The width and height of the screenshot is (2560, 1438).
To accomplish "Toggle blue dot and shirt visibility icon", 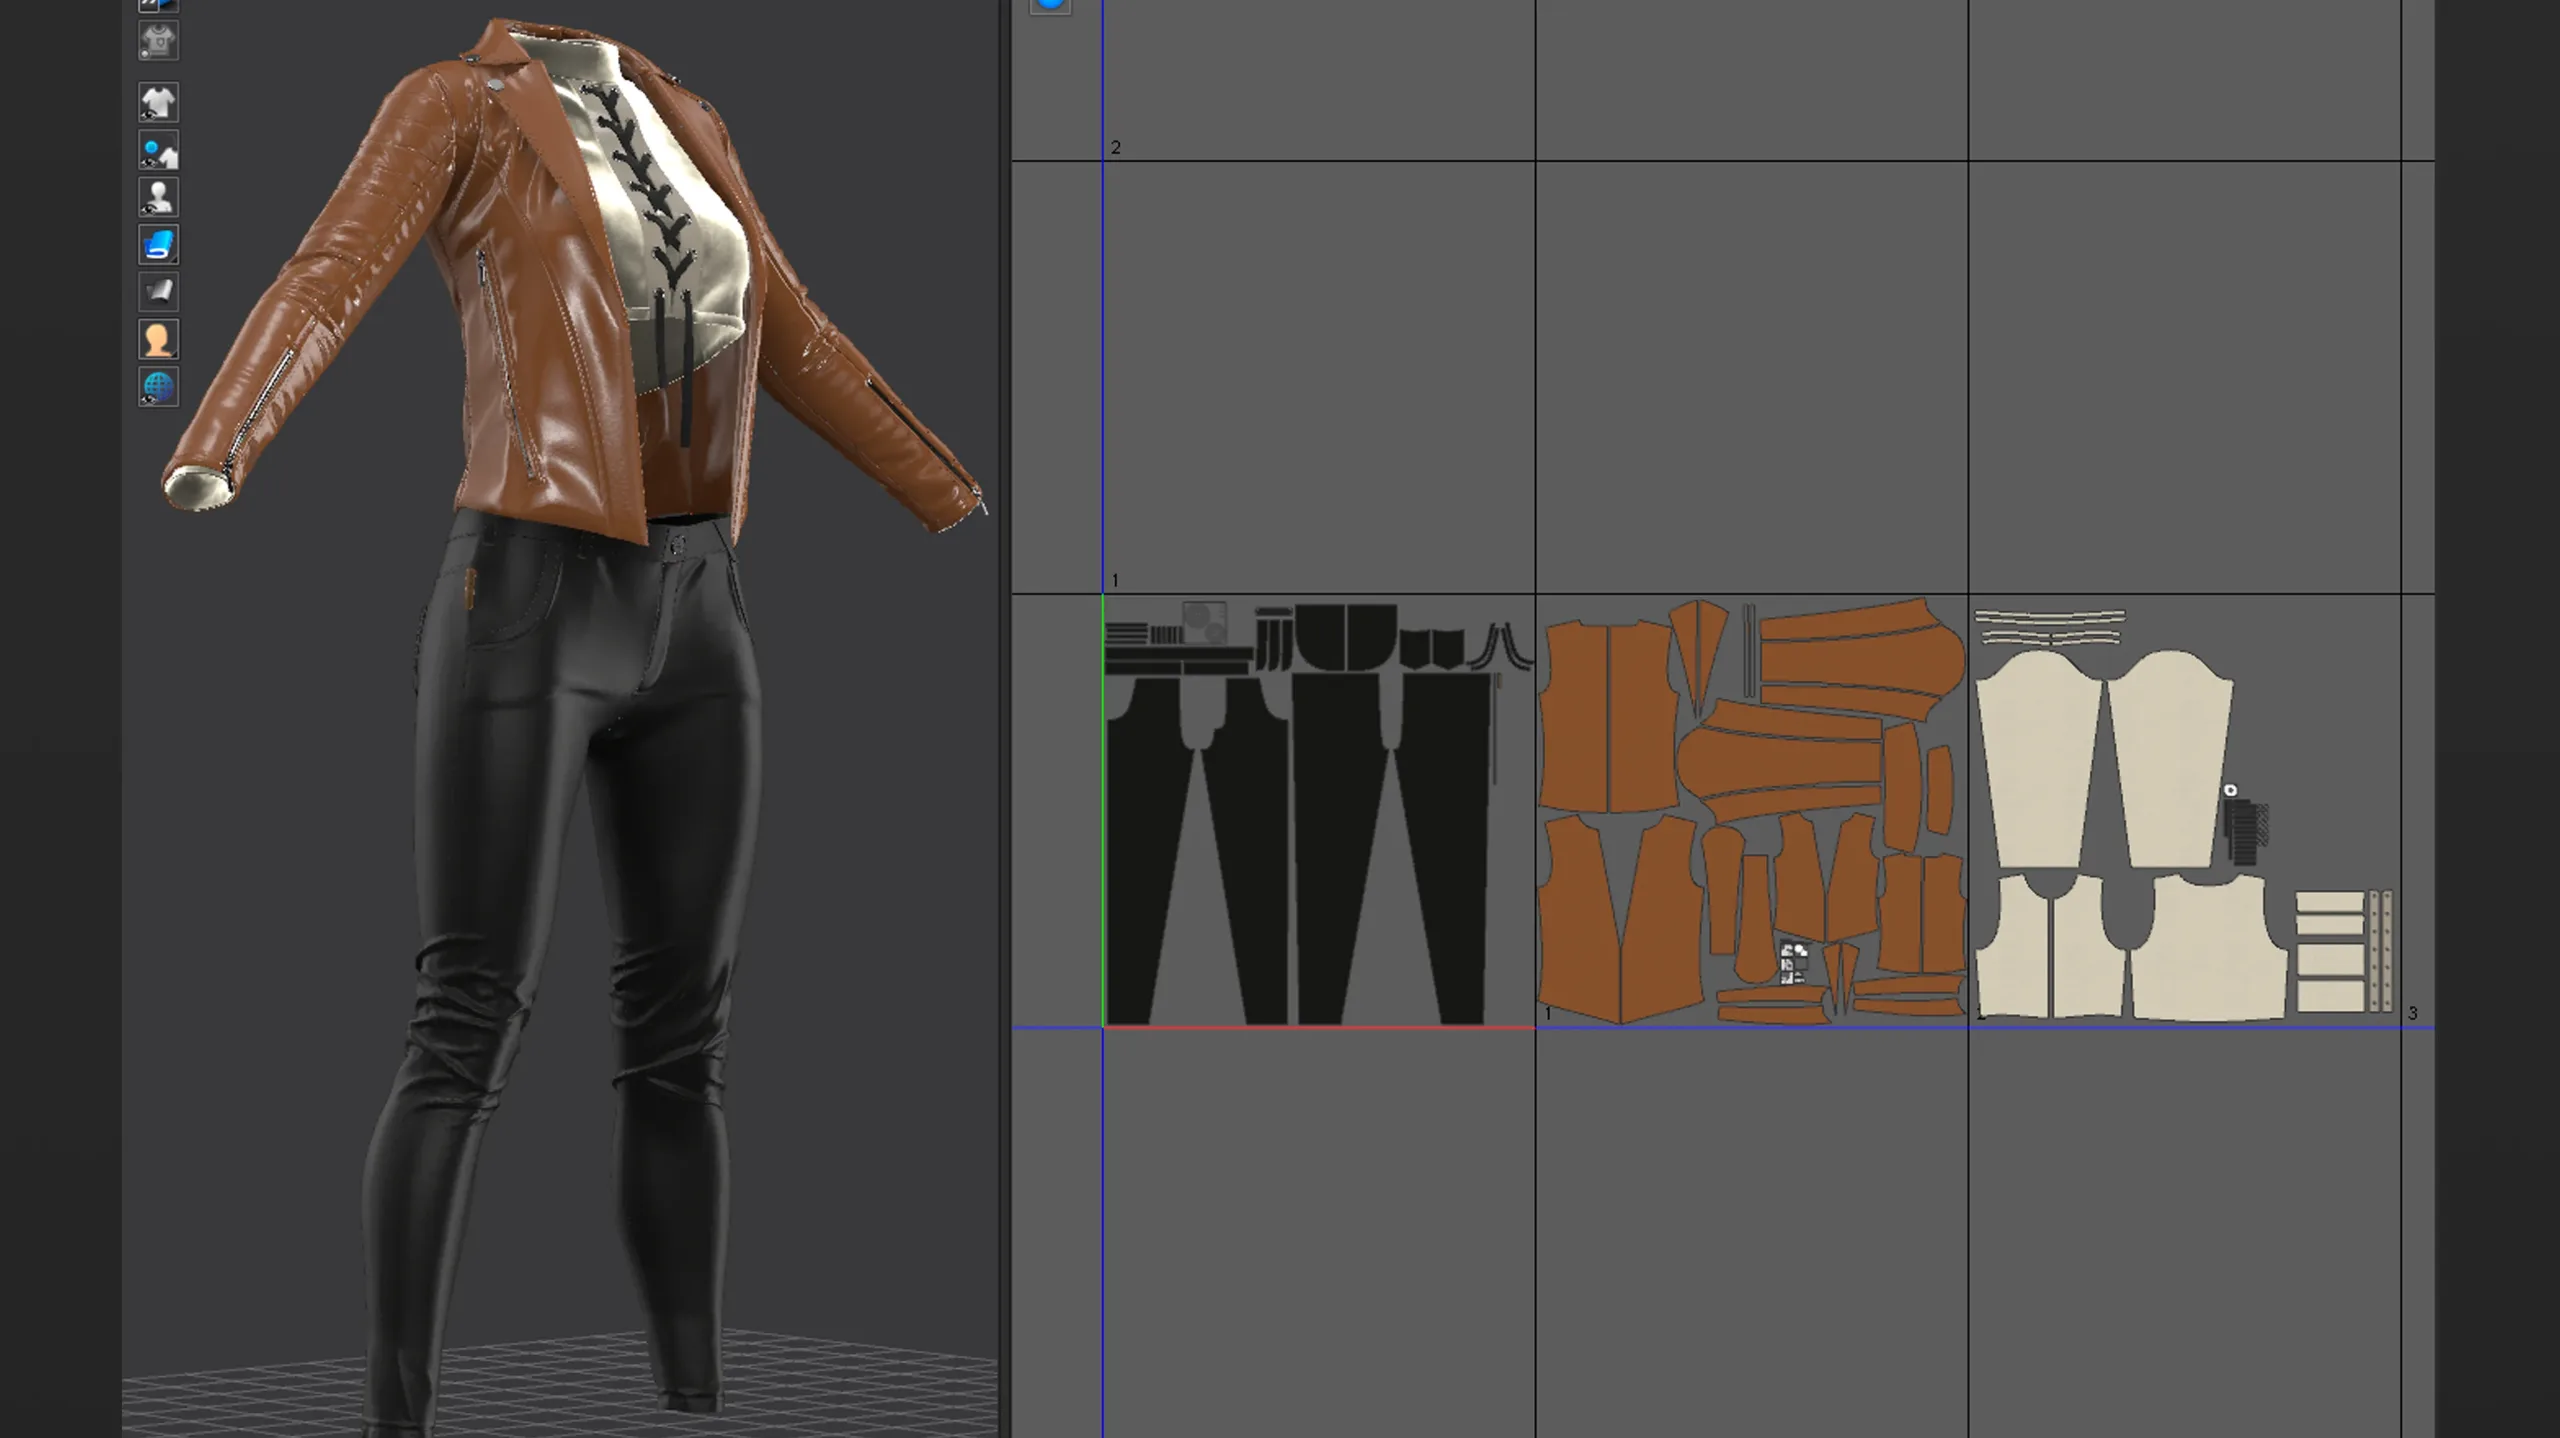I will (158, 150).
